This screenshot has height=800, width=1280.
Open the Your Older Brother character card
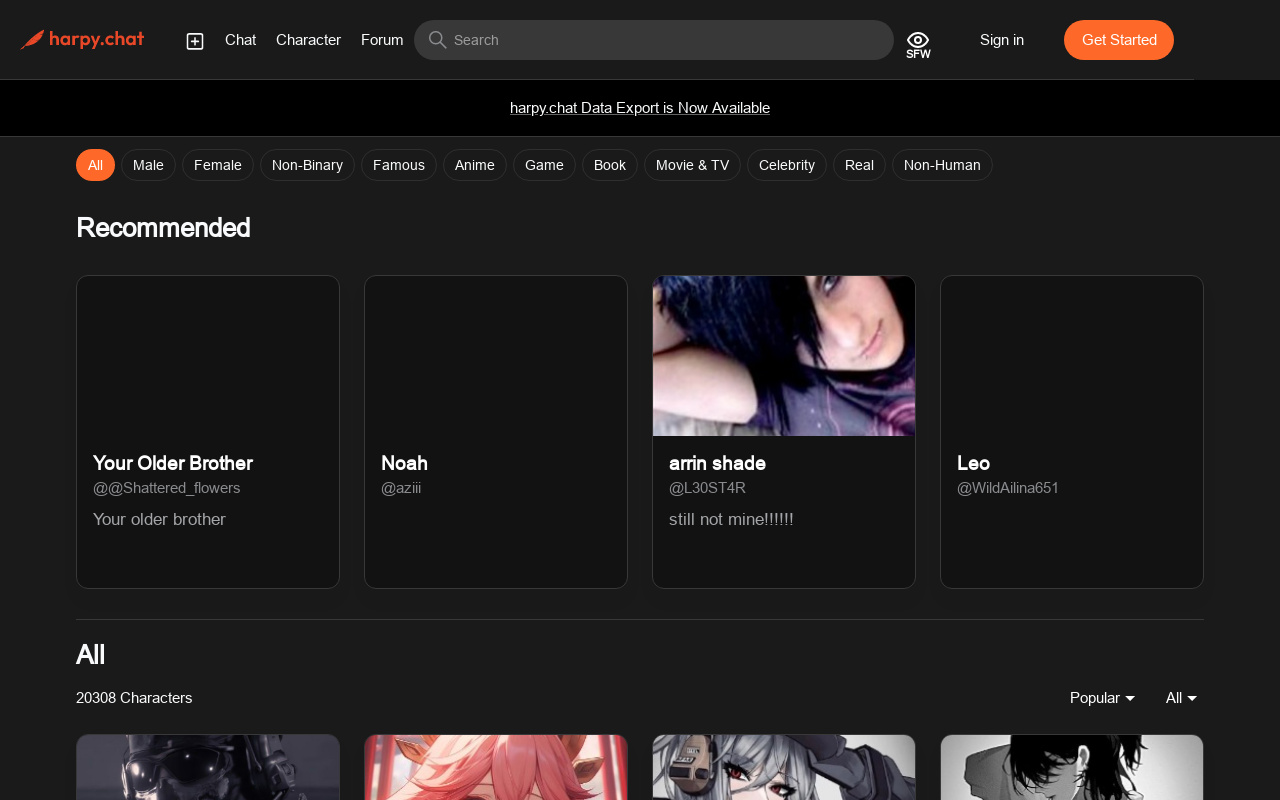pyautogui.click(x=208, y=432)
